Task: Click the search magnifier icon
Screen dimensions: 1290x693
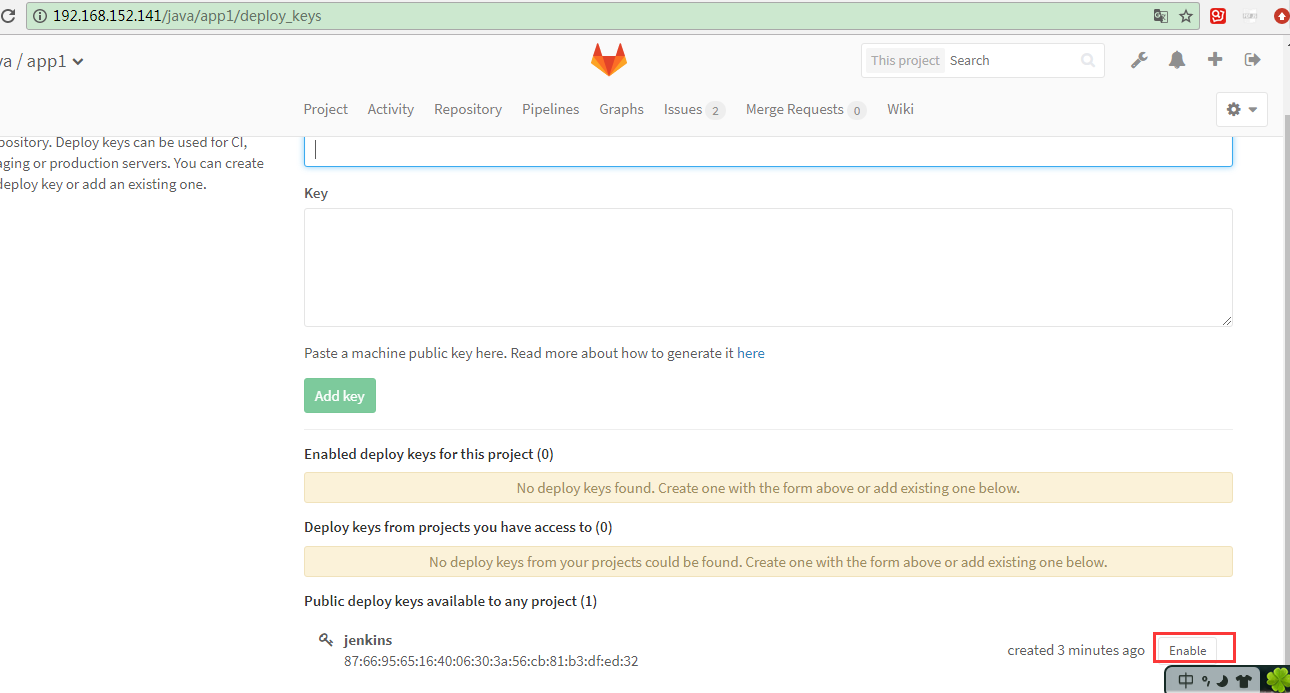Action: tap(1088, 61)
